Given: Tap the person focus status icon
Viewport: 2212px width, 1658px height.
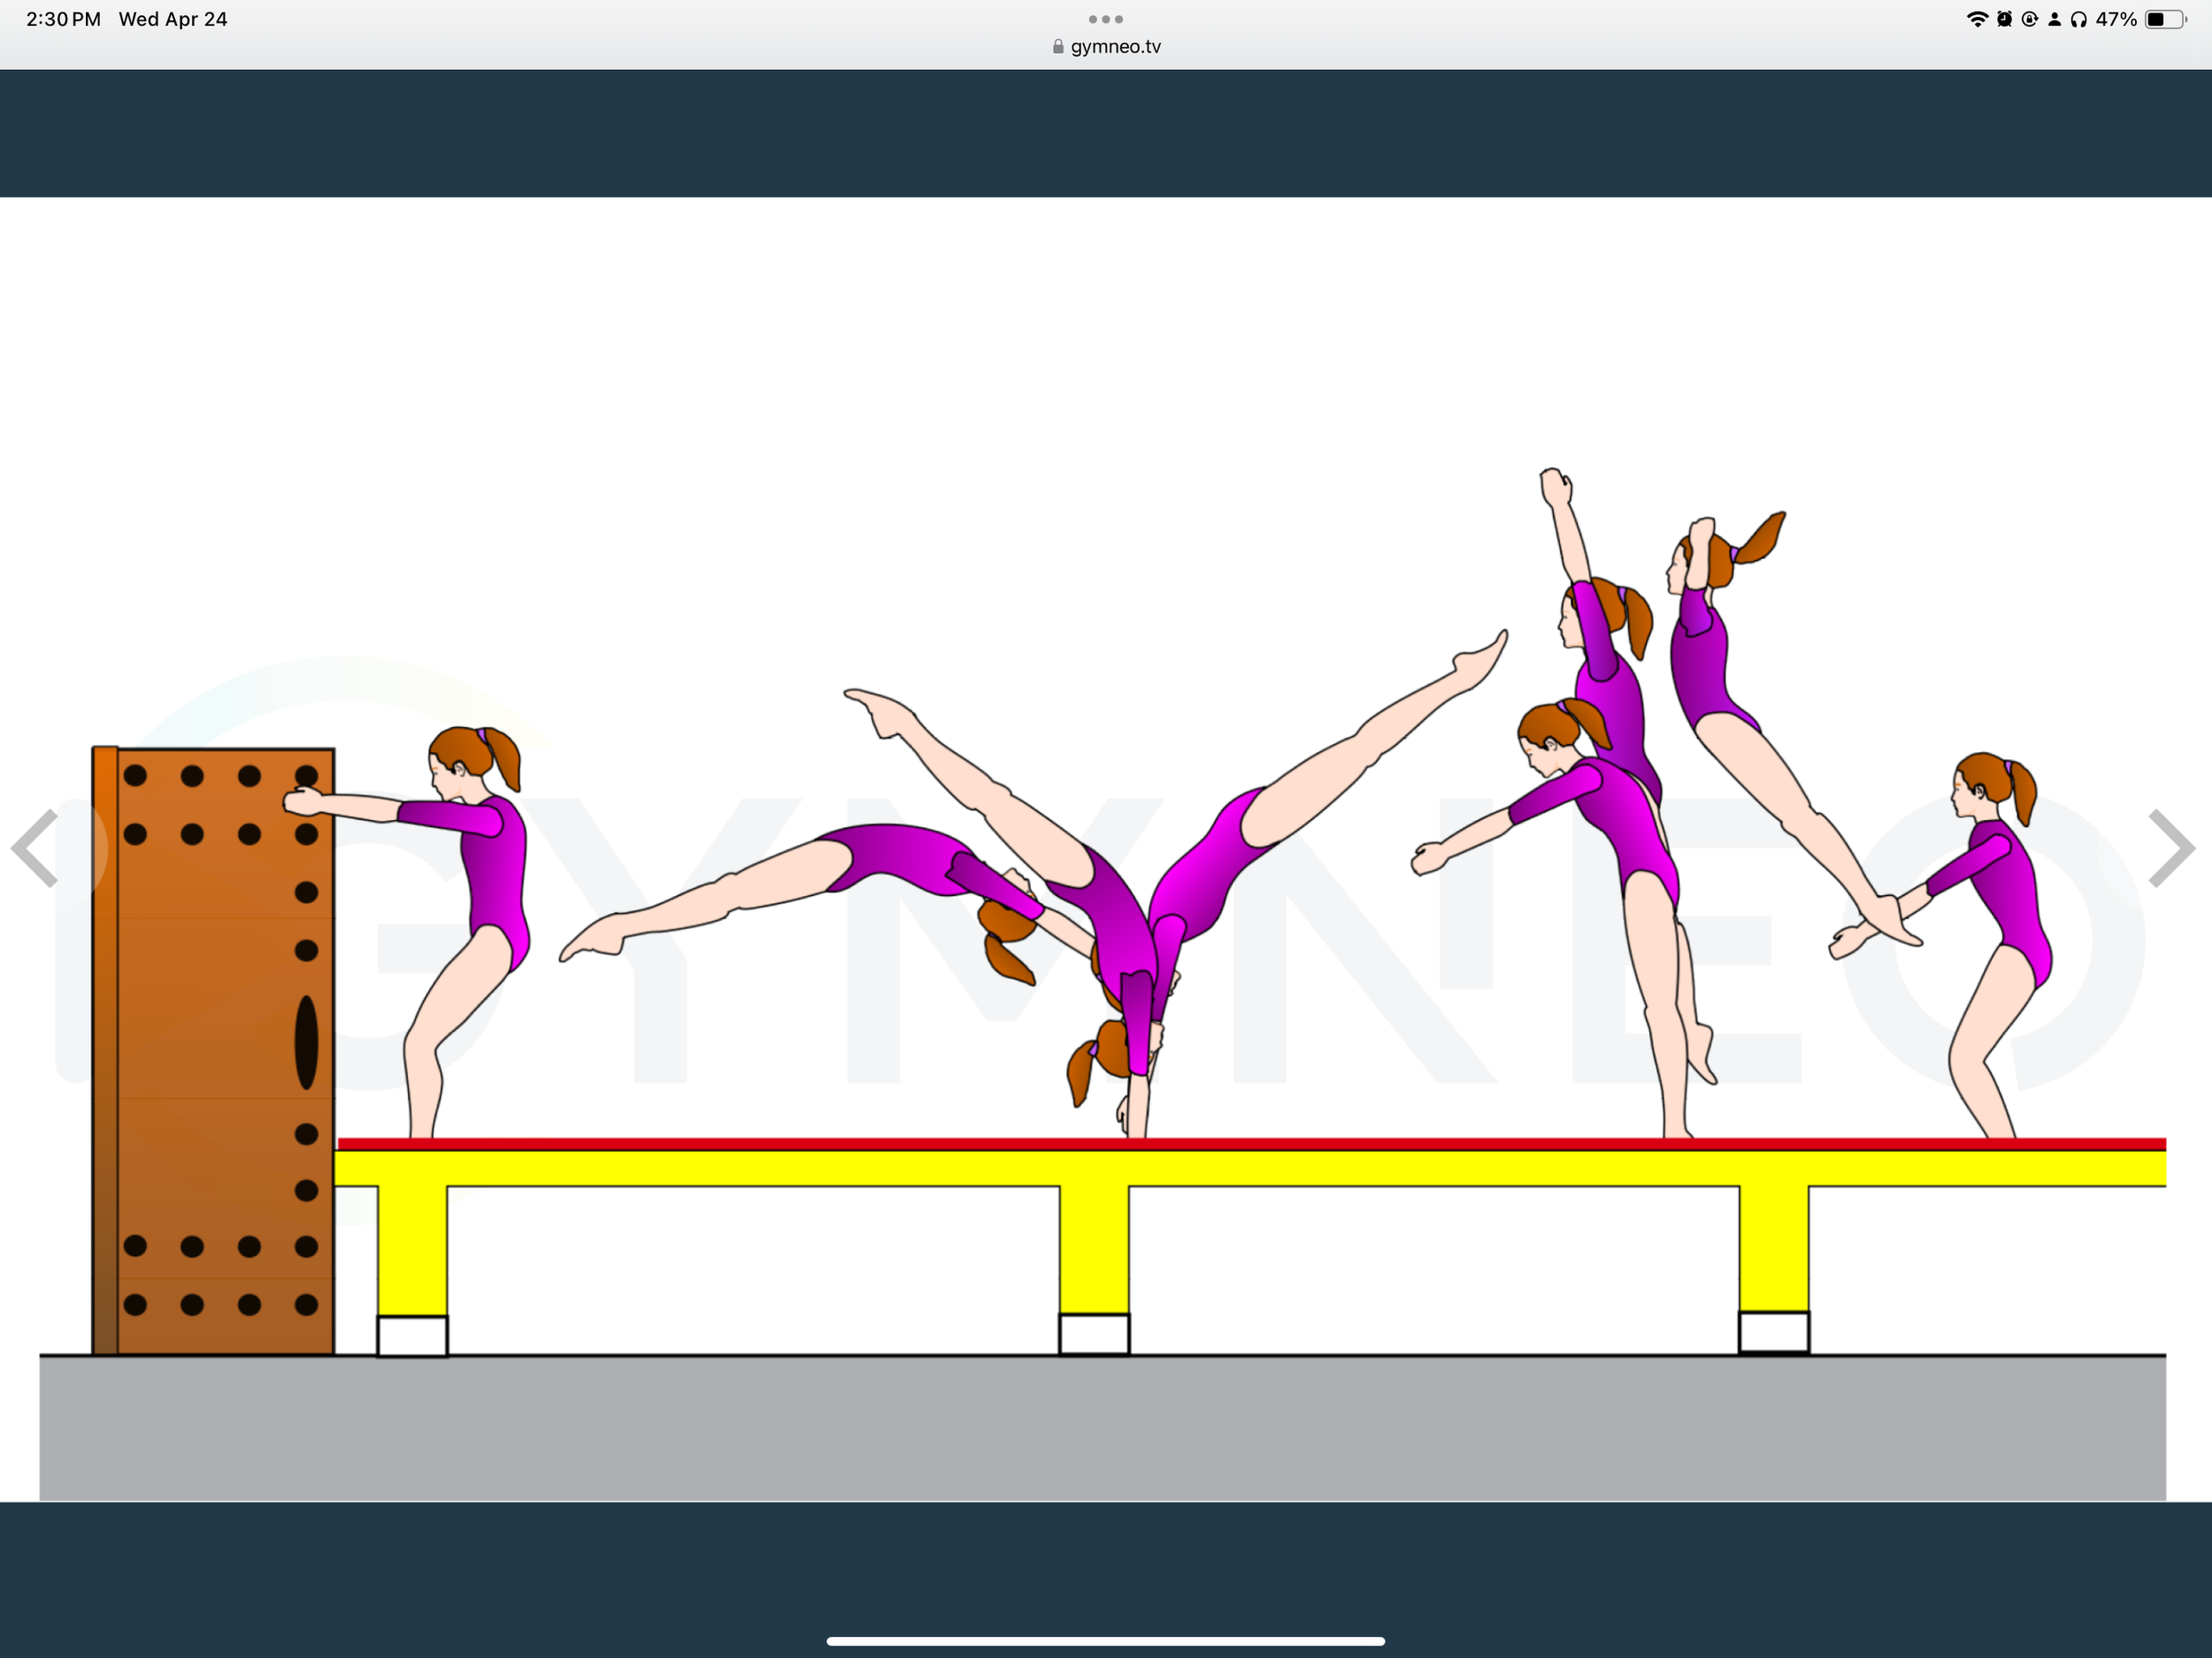Looking at the screenshot, I should click(2054, 19).
